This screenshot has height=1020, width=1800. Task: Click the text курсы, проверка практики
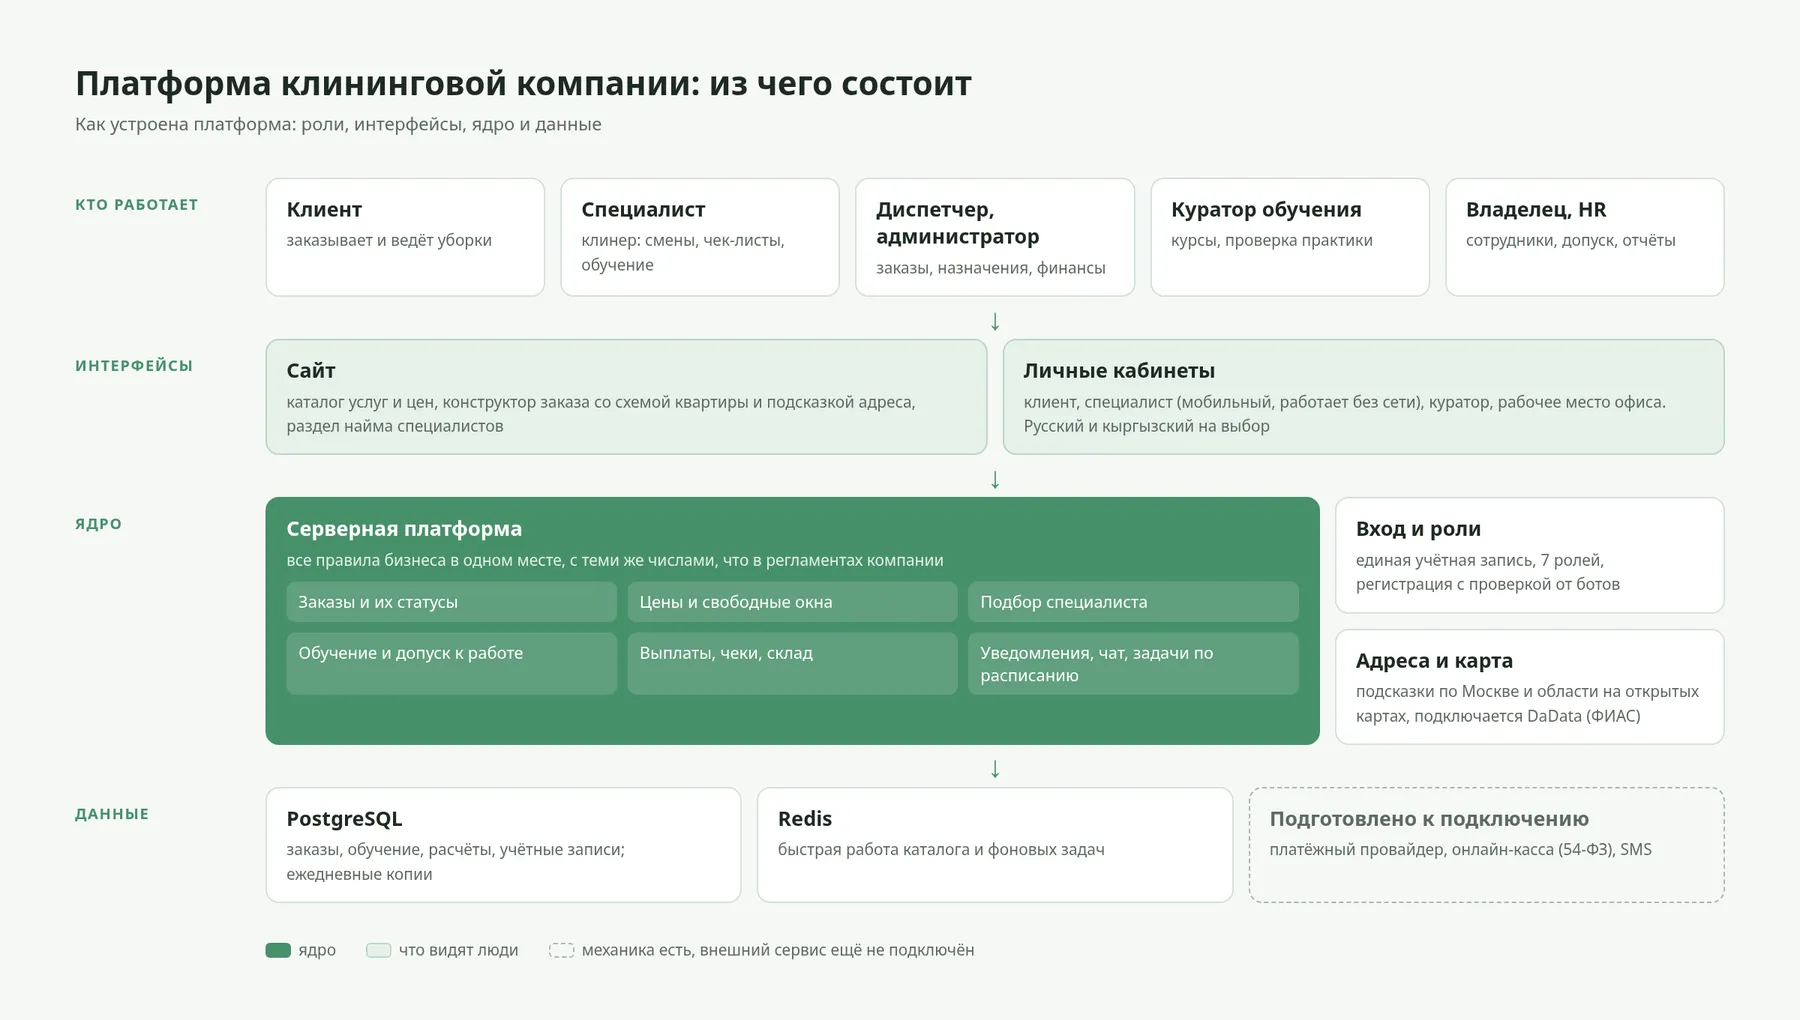coord(1272,240)
